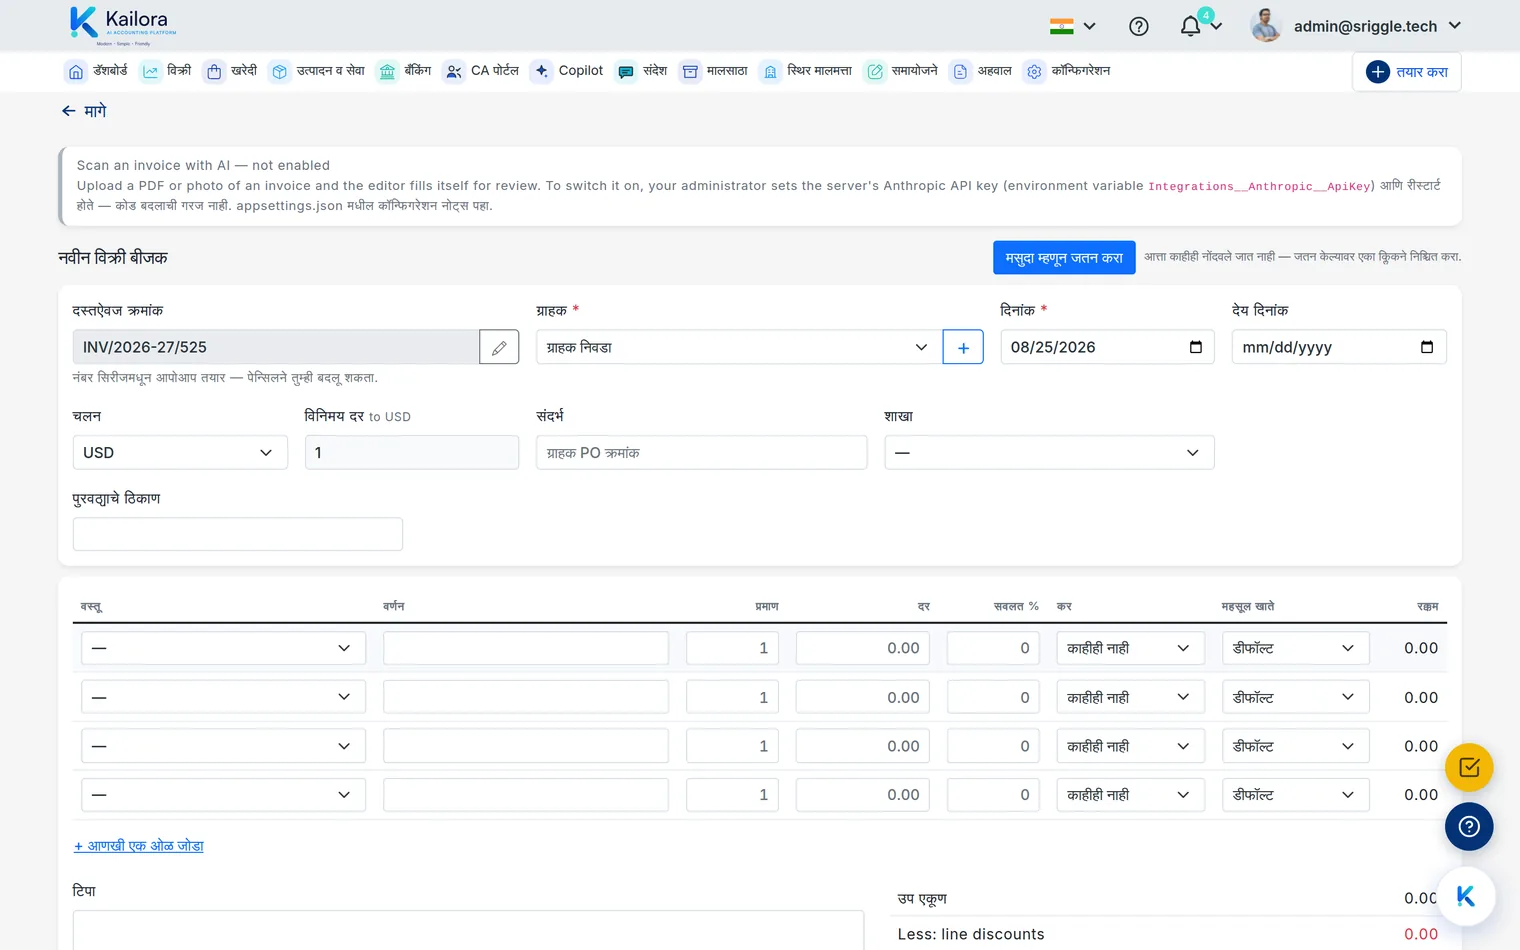The height and width of the screenshot is (950, 1520).
Task: Click first row दर input field
Action: point(863,648)
